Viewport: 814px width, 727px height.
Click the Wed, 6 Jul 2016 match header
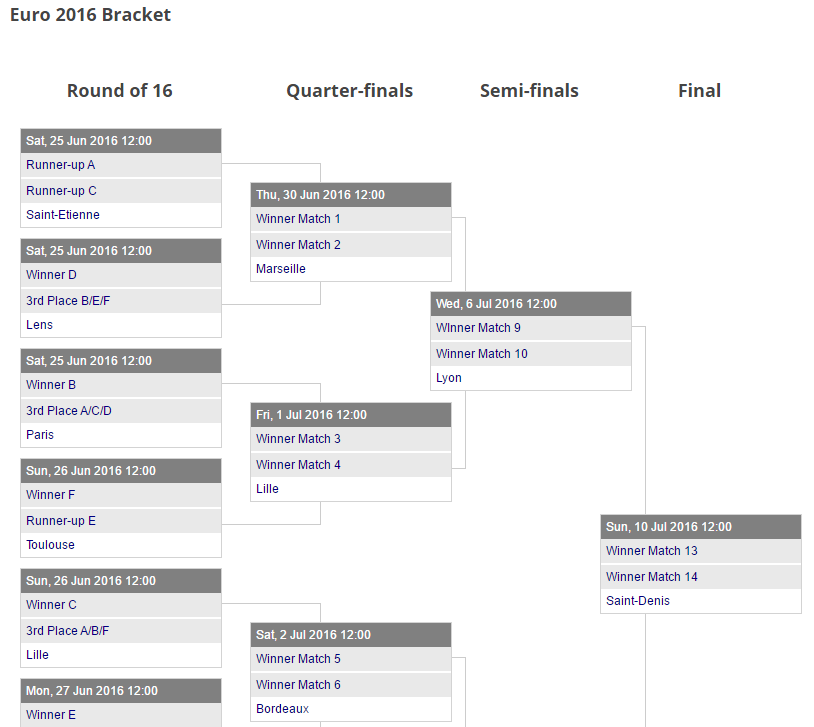pos(496,304)
